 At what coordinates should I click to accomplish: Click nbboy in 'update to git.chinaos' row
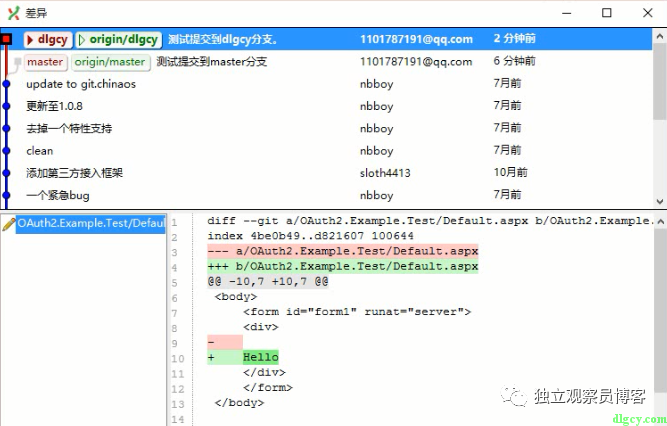pos(376,84)
